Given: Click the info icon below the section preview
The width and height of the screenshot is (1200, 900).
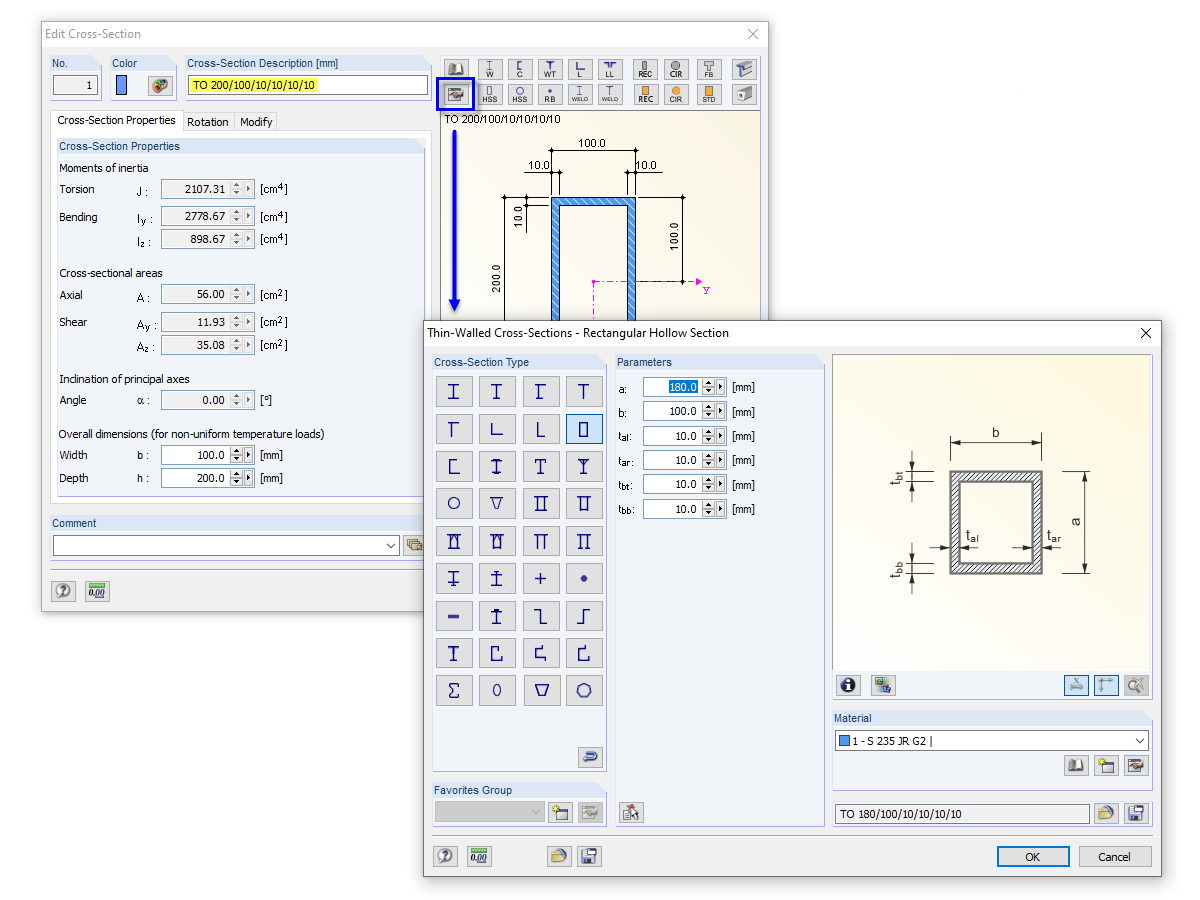Looking at the screenshot, I should point(847,685).
